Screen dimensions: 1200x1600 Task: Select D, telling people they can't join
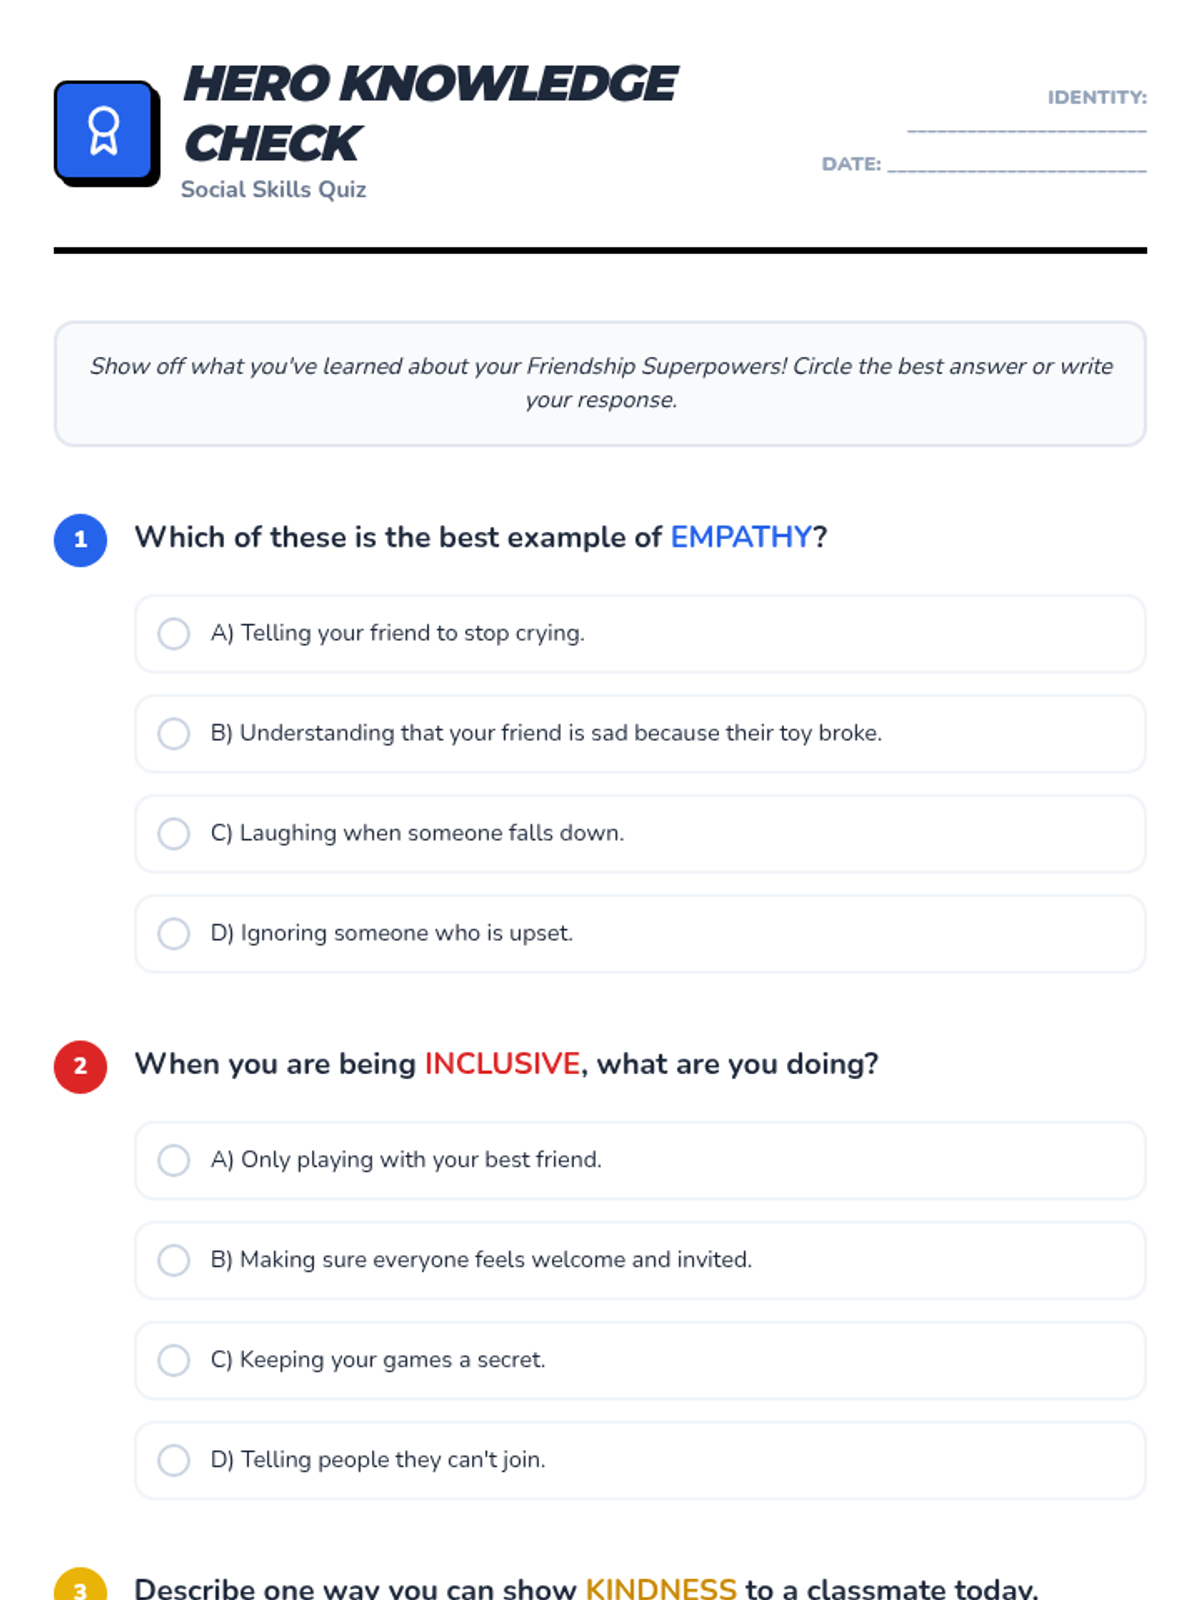(x=640, y=1460)
